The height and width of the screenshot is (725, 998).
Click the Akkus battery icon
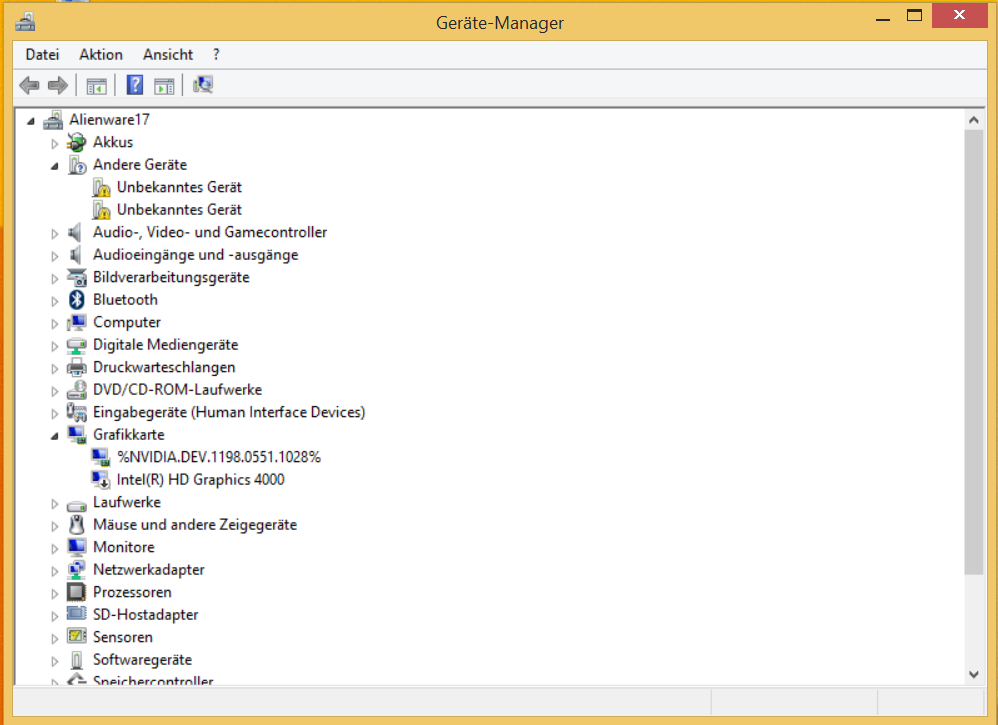(77, 143)
